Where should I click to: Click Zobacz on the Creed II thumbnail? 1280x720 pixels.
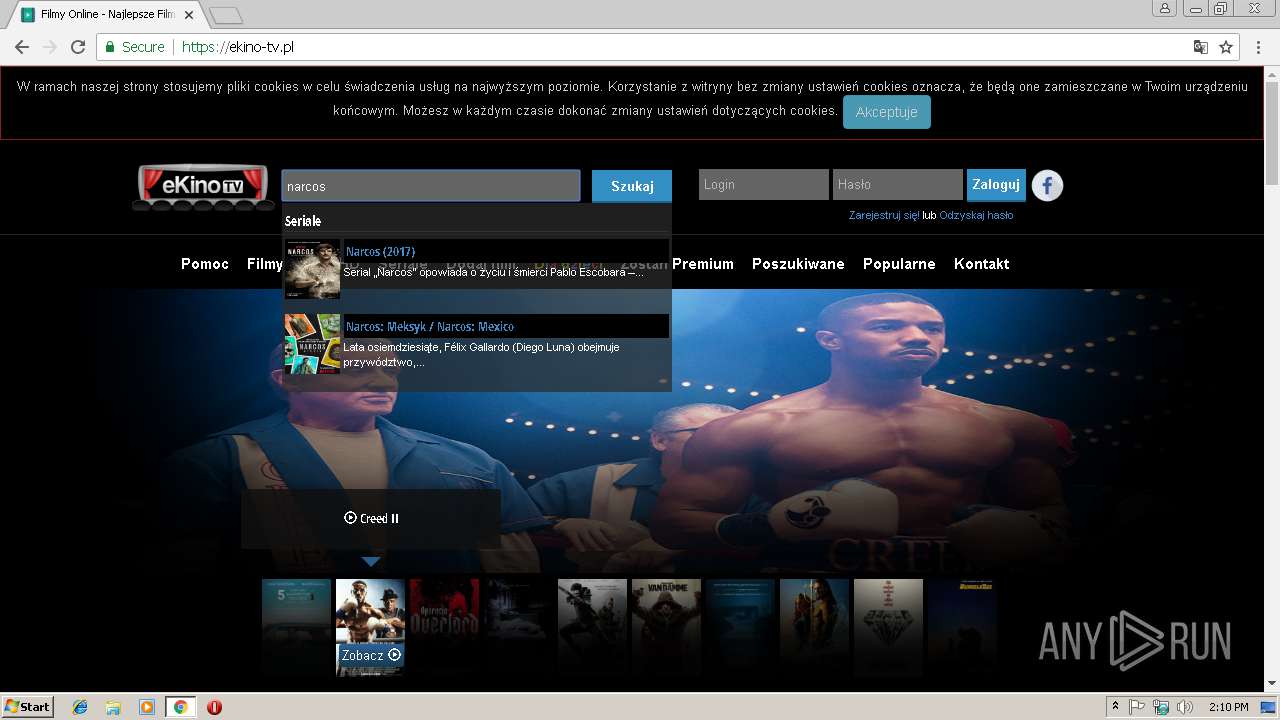pyautogui.click(x=371, y=655)
